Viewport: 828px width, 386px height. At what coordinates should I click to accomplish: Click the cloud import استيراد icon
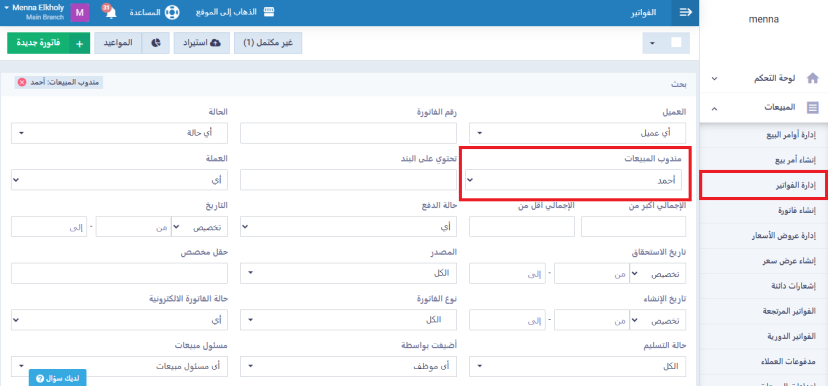coord(215,43)
